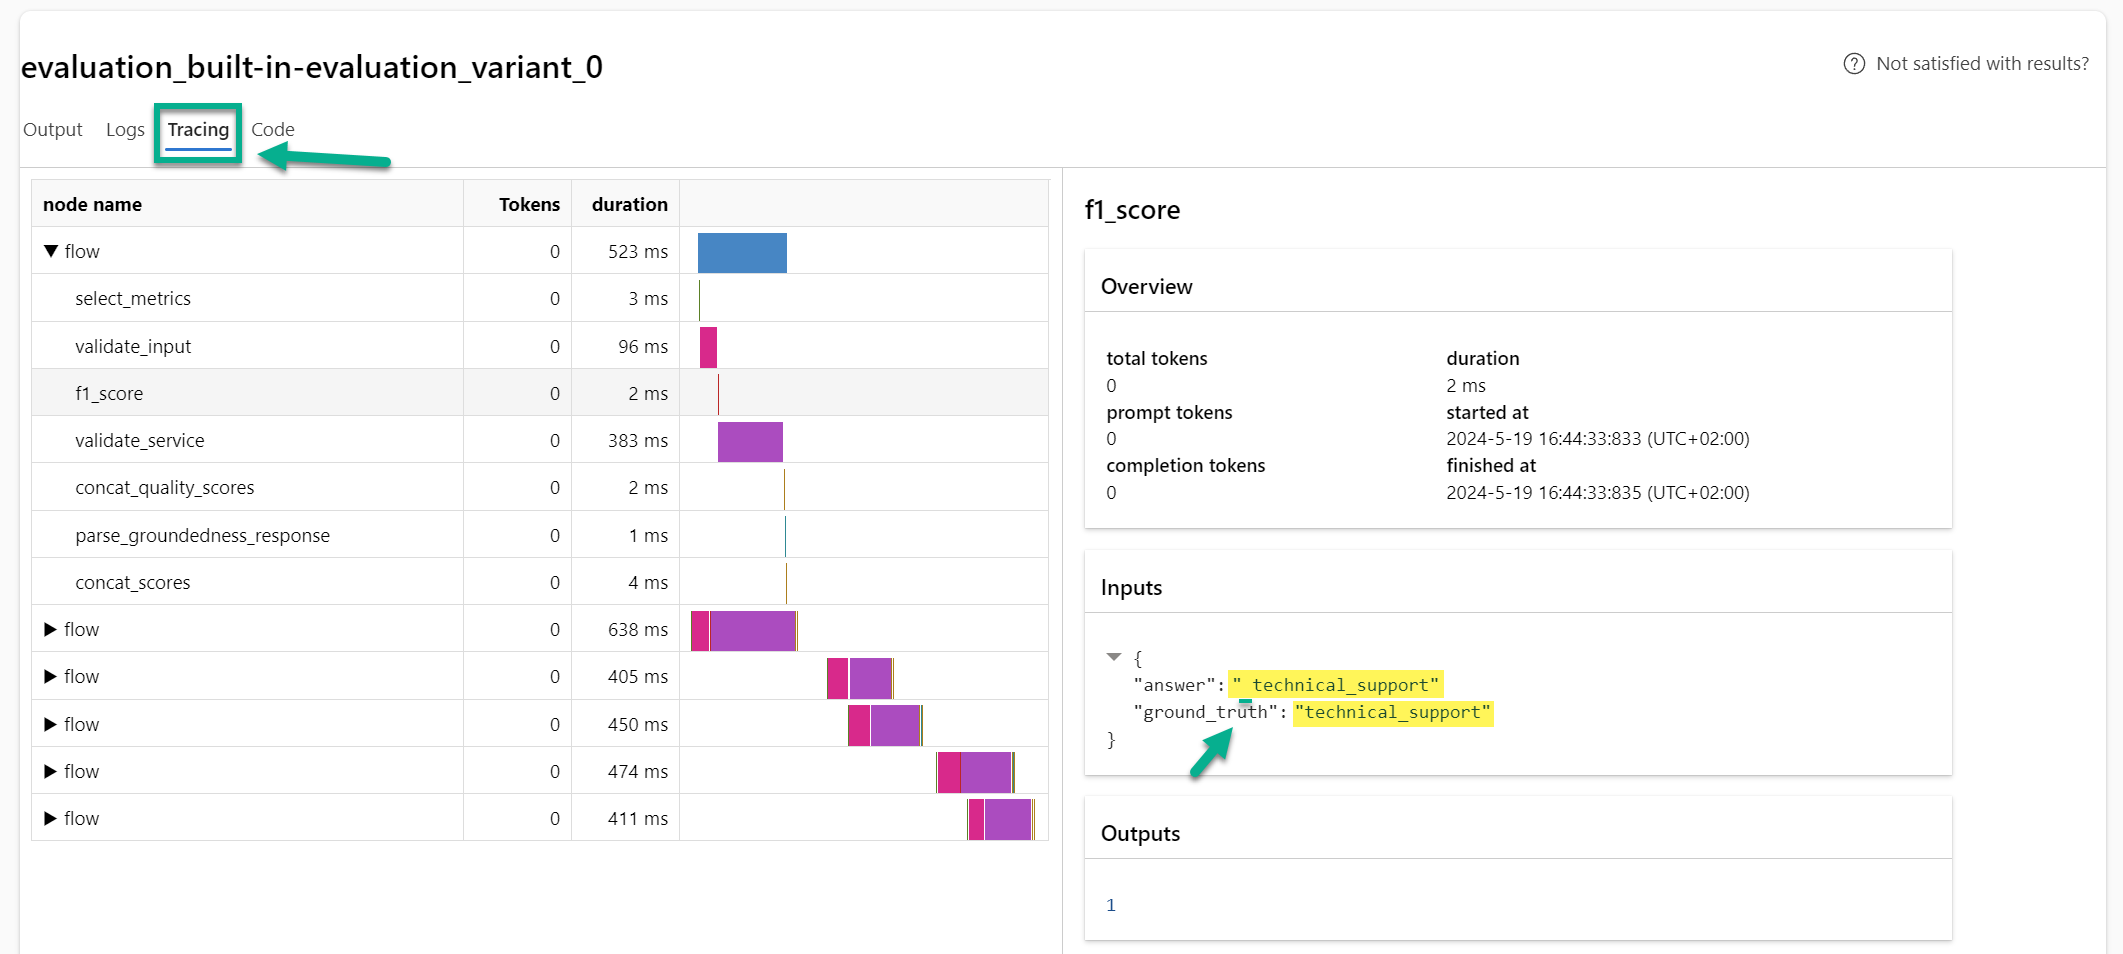Select the Tracing tab
This screenshot has width=2123, height=954.
(198, 130)
